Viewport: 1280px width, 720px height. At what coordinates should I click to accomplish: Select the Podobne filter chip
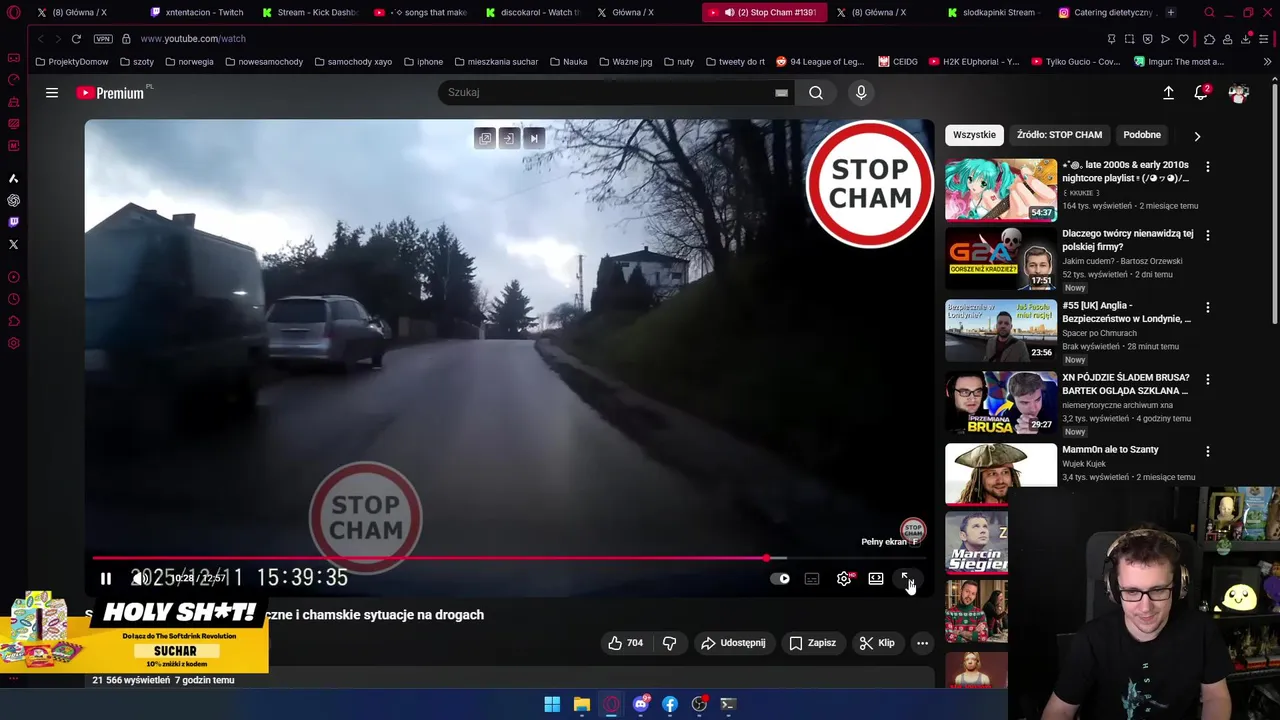tap(1142, 135)
